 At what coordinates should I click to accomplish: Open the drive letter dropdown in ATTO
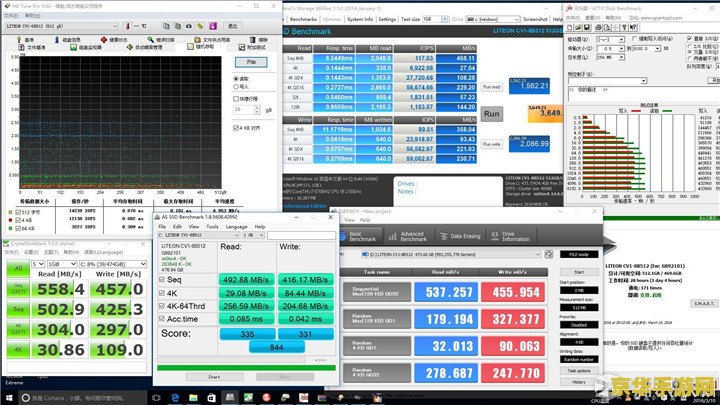[610, 39]
